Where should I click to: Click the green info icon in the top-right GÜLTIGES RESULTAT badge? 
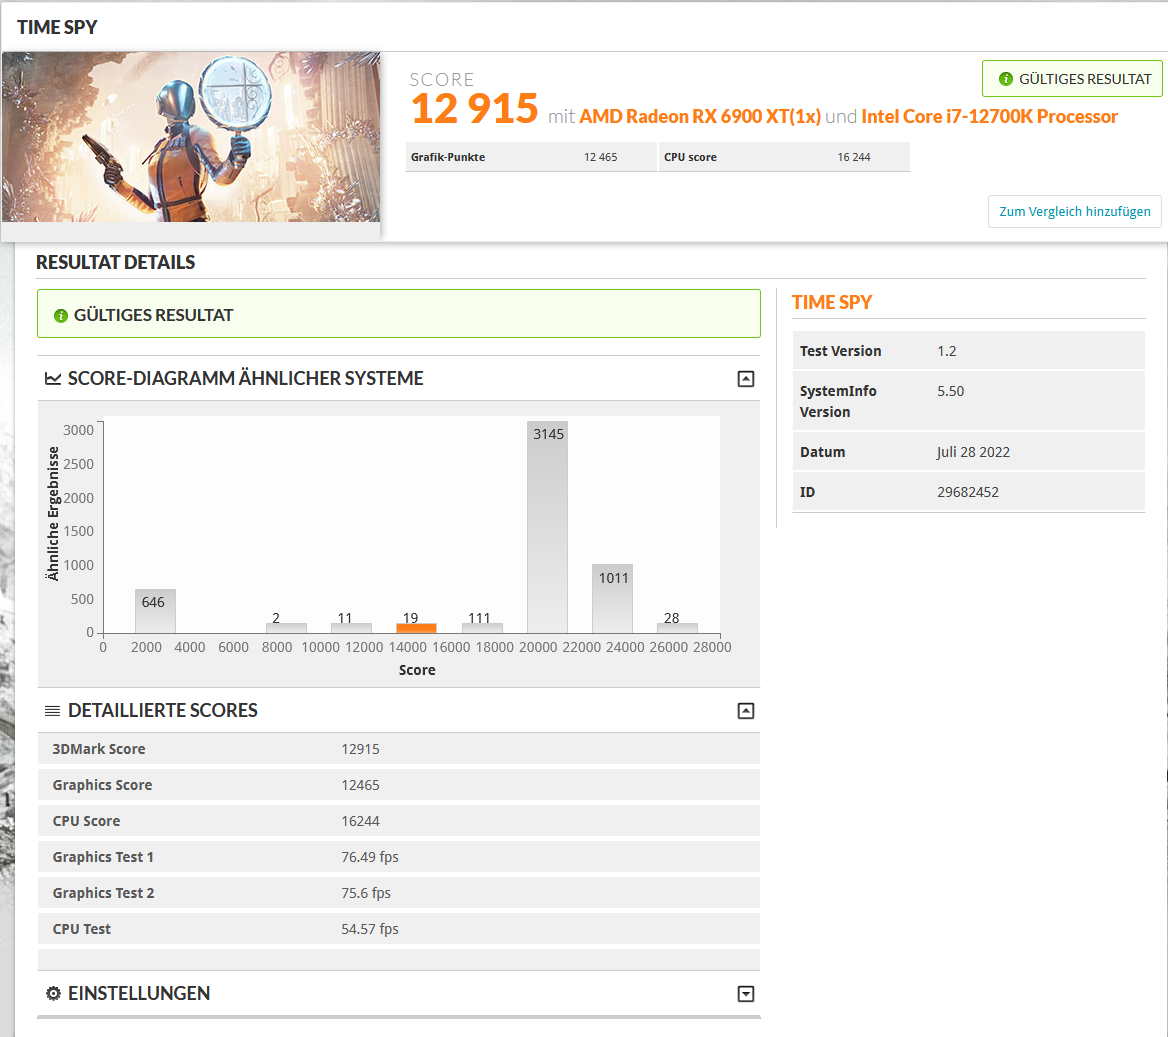(x=1006, y=79)
